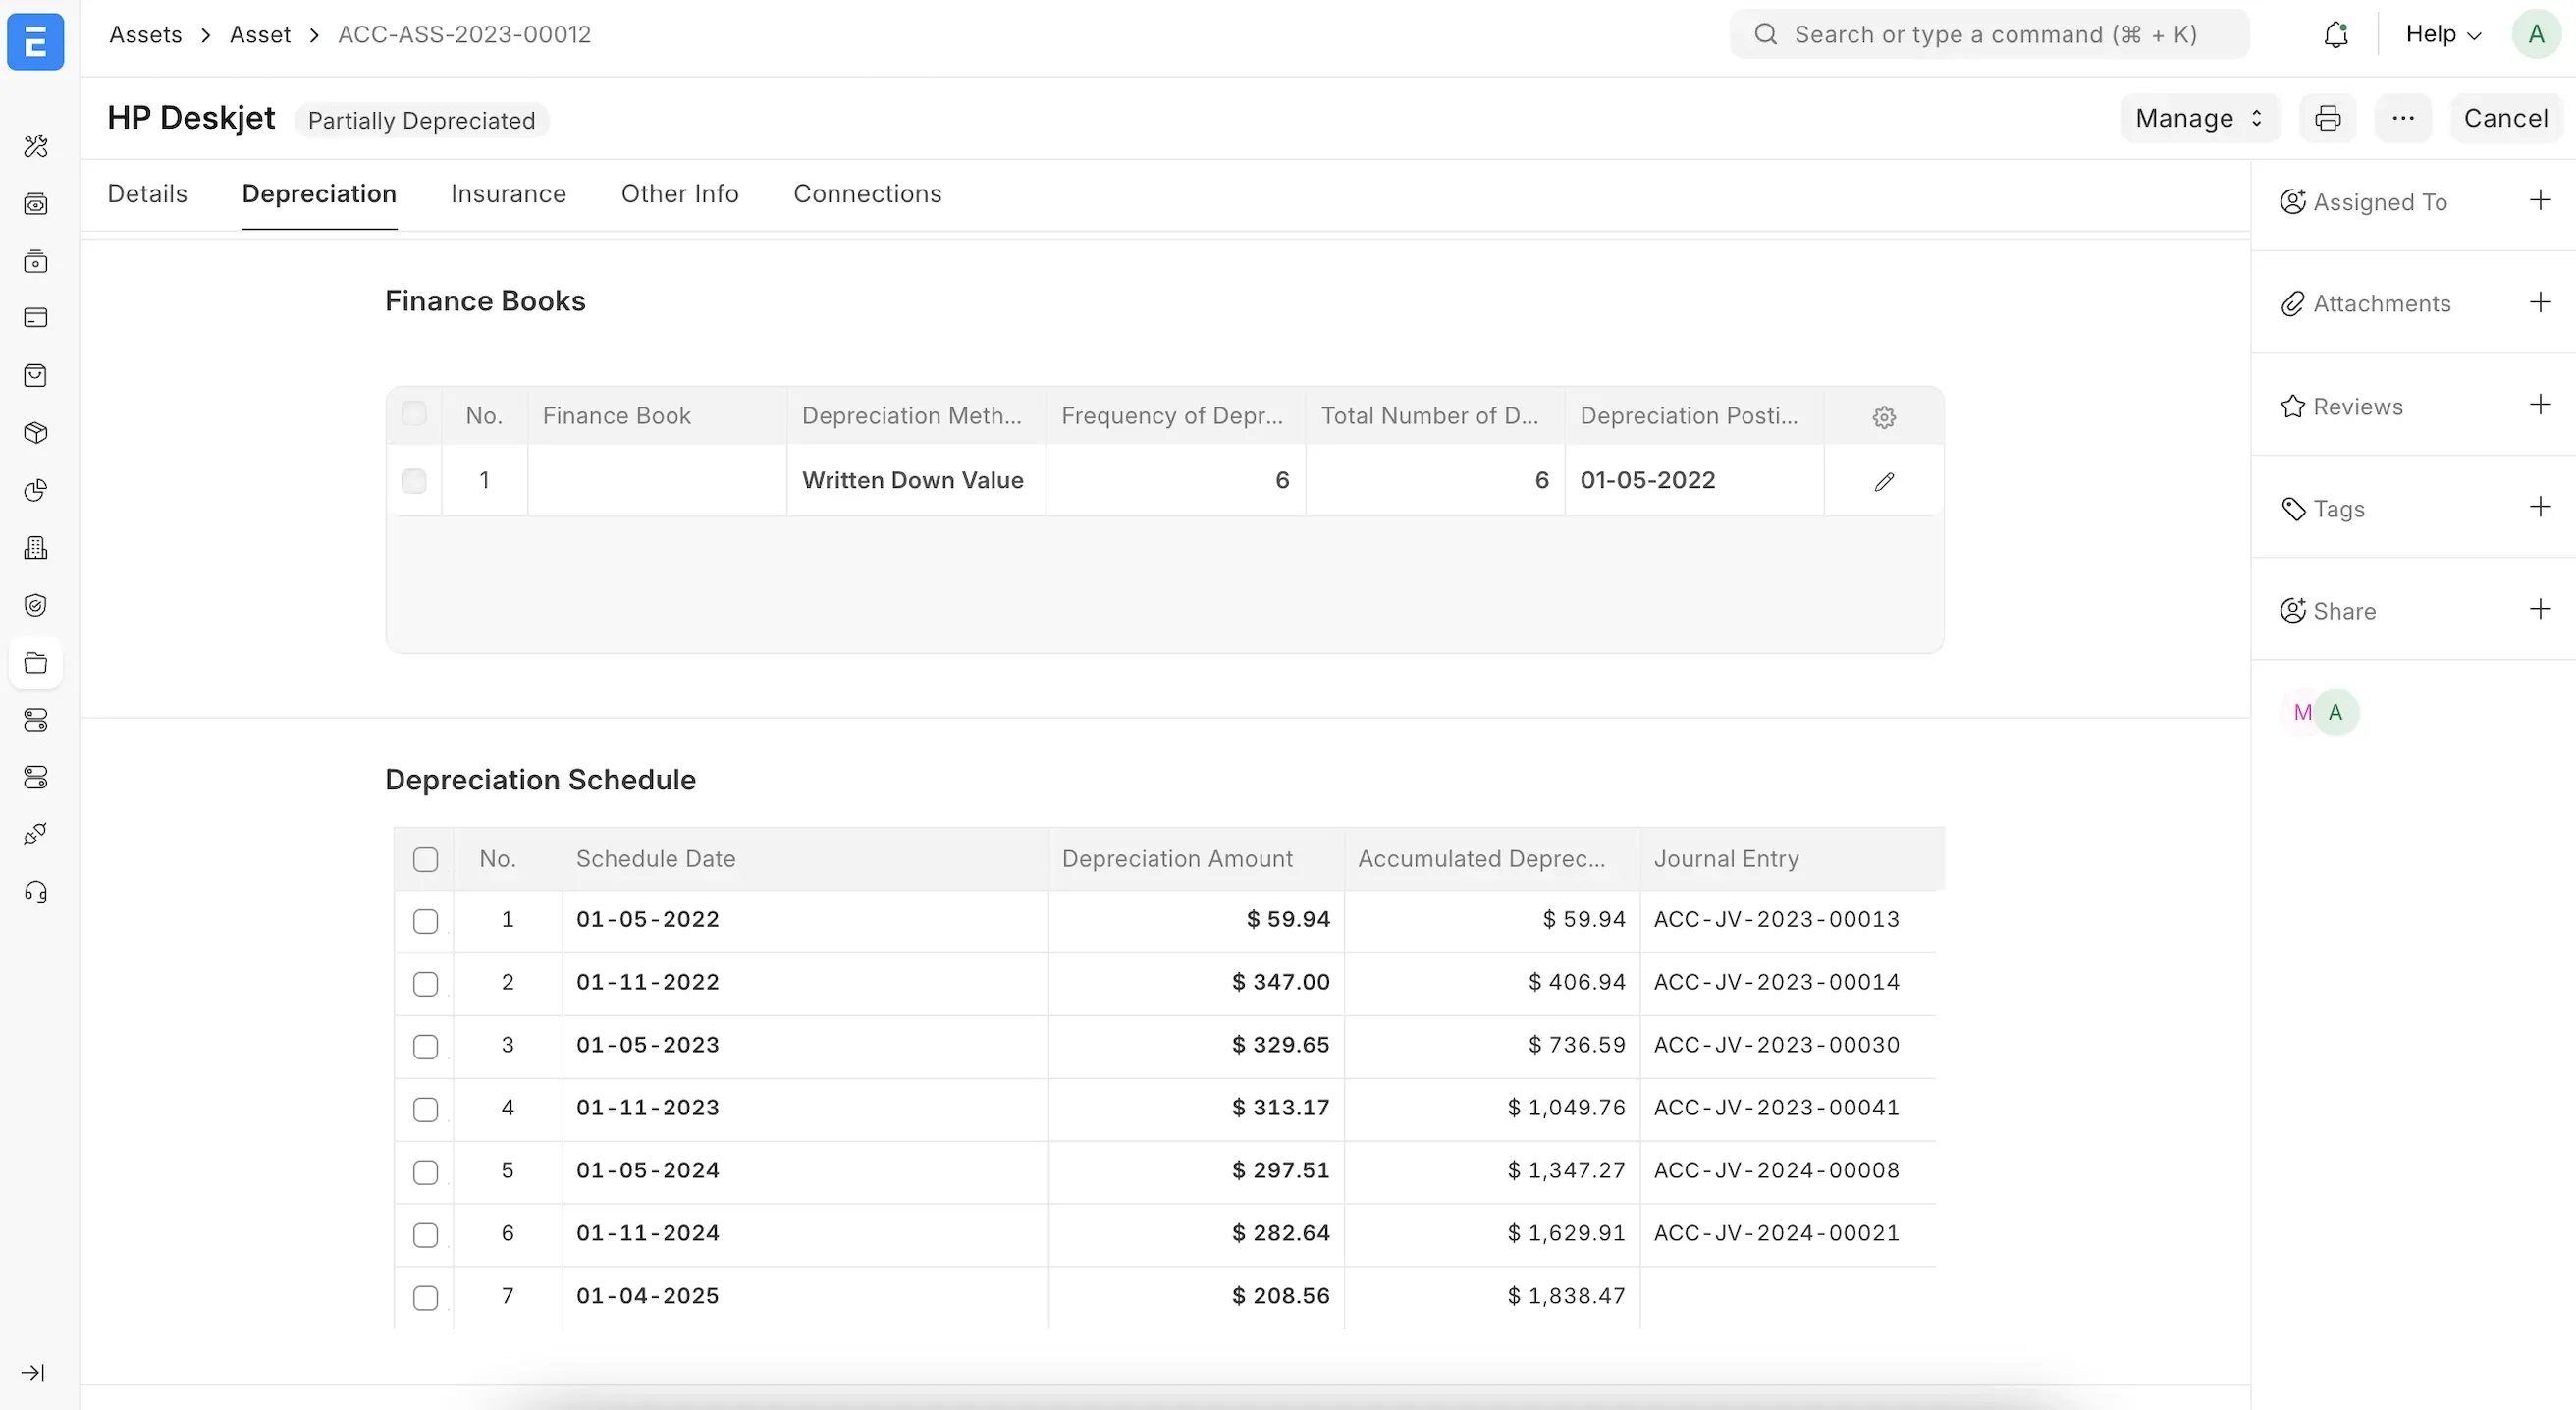Switch to the Insurance tab
Screen dimensions: 2576x1410
coord(508,194)
